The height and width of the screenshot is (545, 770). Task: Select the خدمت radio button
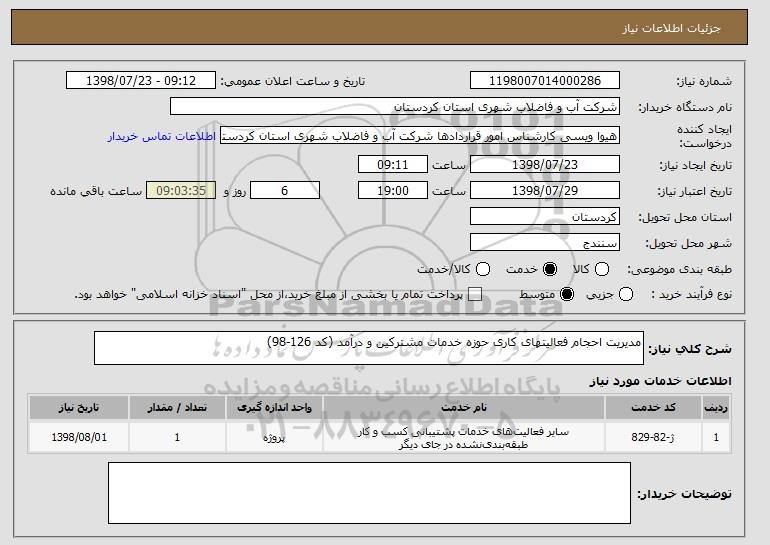(550, 269)
